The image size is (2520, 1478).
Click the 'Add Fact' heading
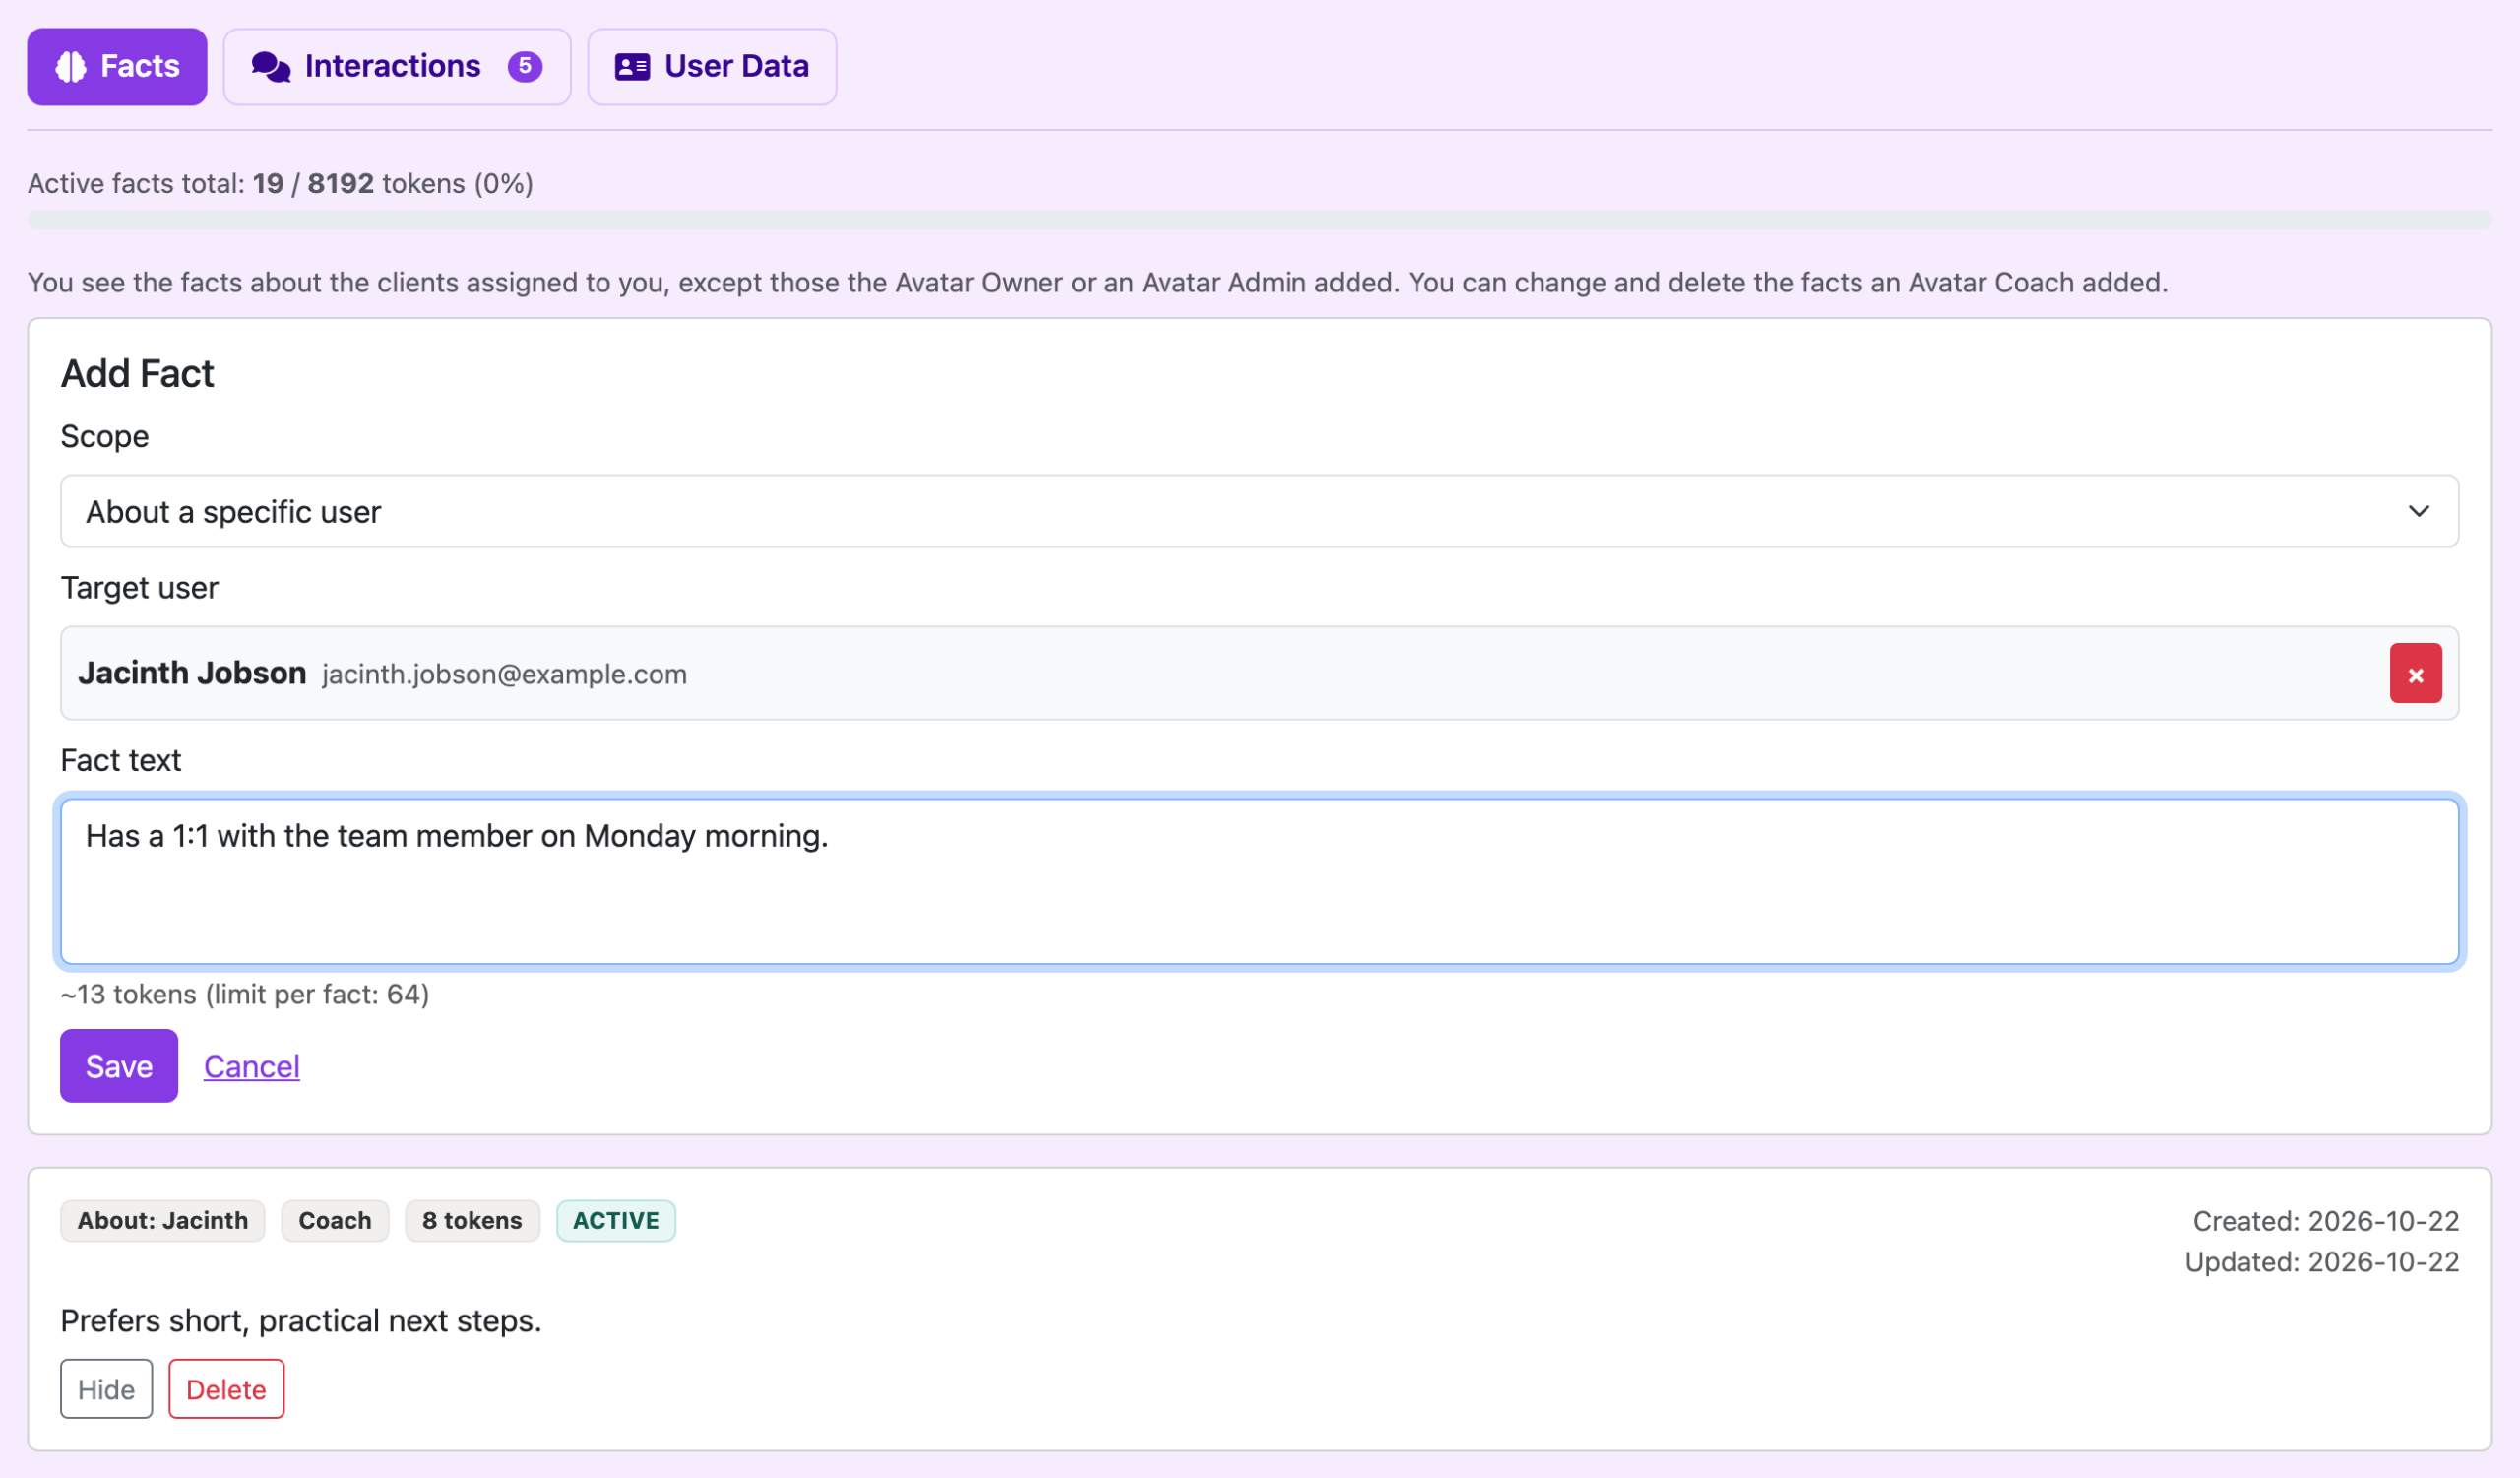click(137, 373)
